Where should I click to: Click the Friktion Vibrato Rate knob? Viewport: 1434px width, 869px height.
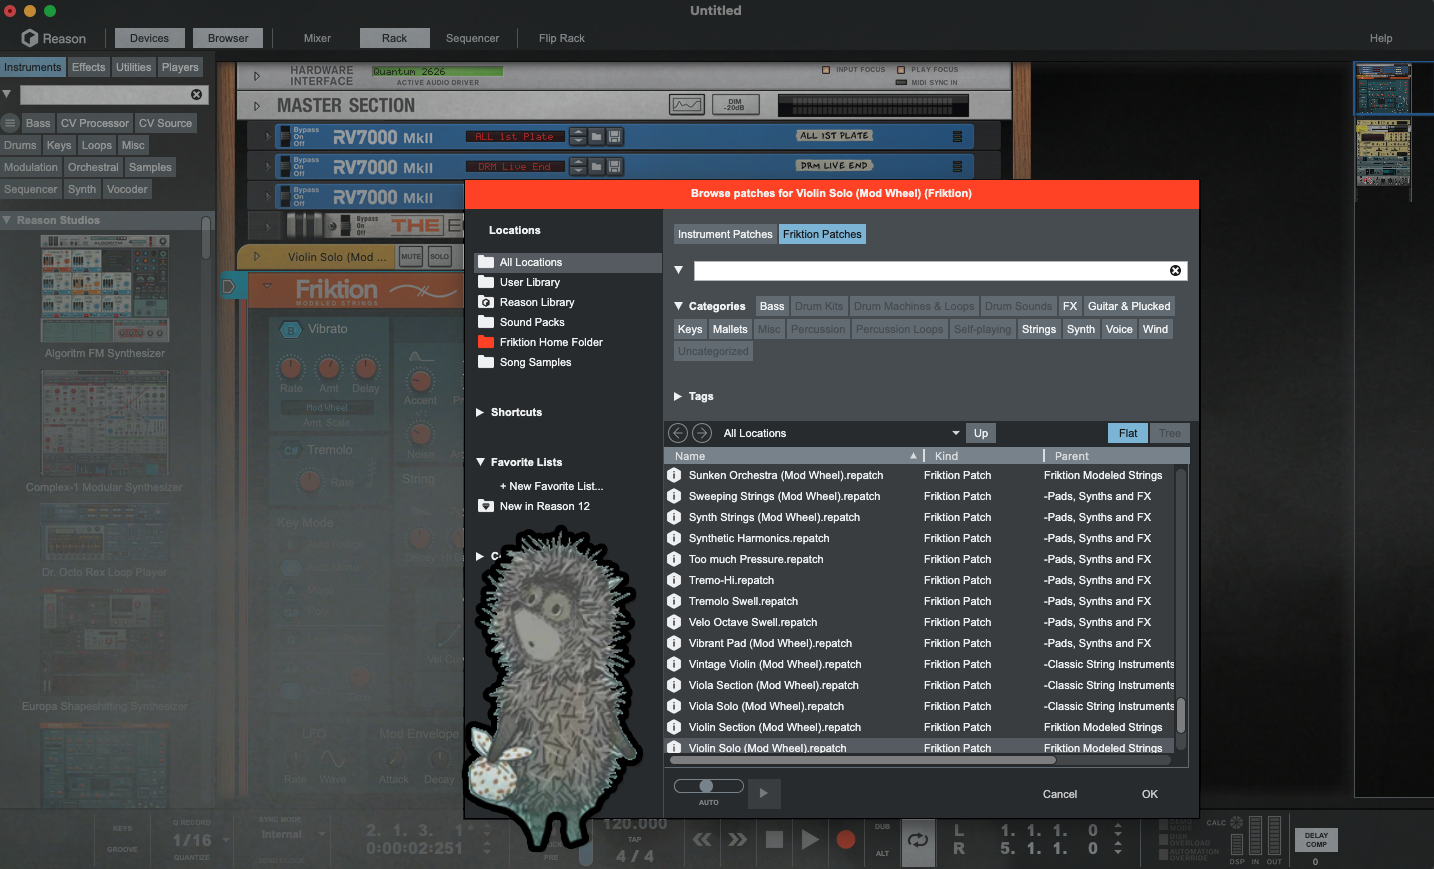pos(290,368)
